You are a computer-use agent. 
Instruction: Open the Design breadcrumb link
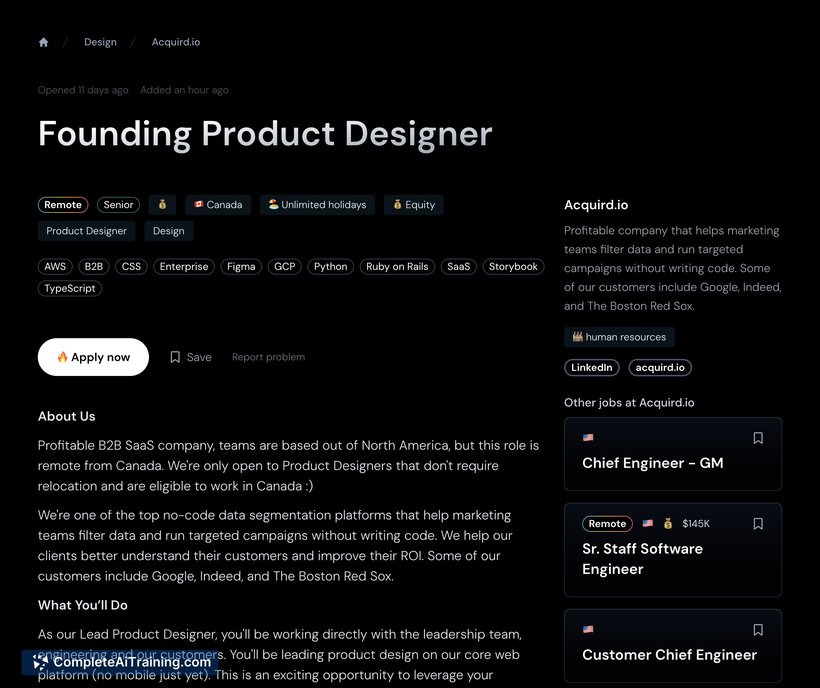pos(100,42)
